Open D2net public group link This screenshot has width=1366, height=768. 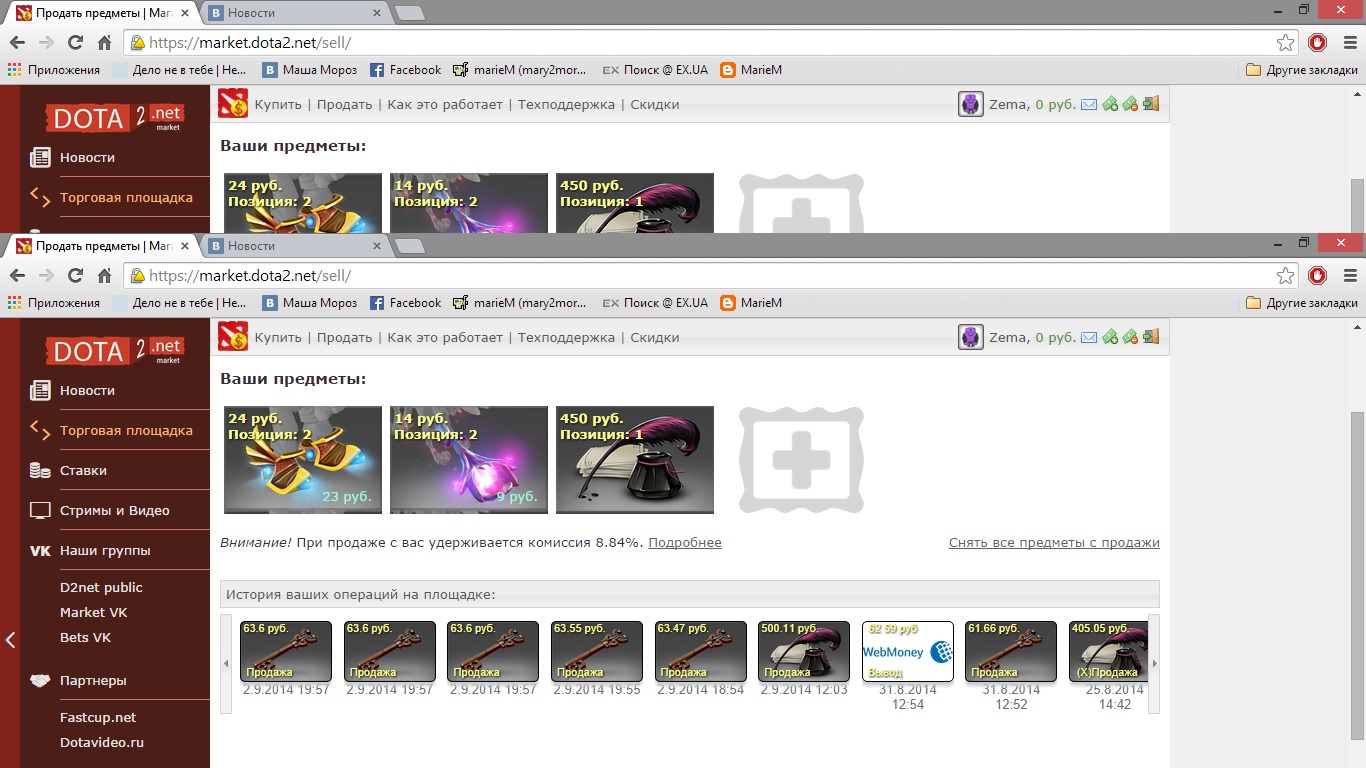(x=101, y=587)
